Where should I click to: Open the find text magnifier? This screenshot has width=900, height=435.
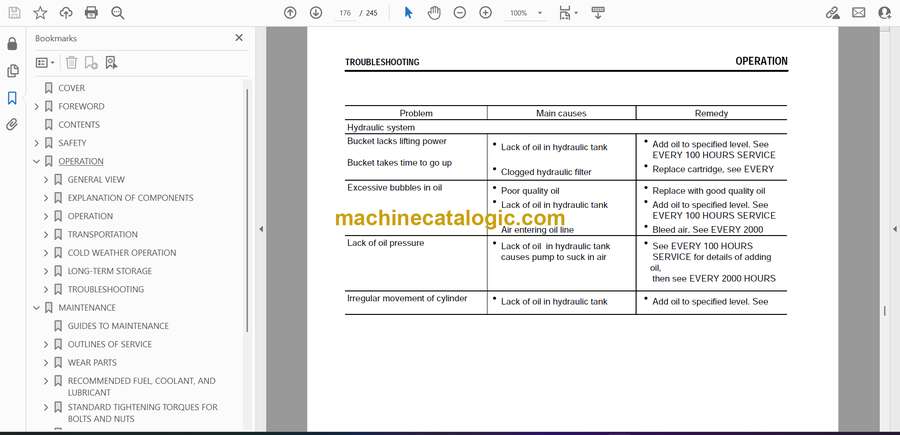[118, 13]
